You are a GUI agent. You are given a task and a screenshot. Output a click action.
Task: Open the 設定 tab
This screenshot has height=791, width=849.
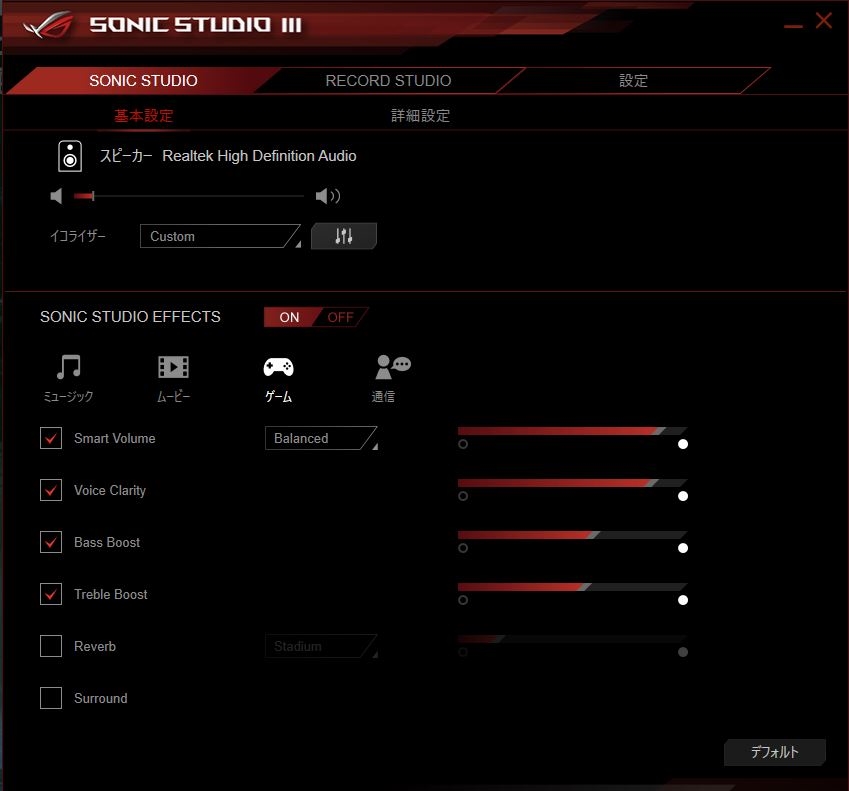[x=633, y=81]
